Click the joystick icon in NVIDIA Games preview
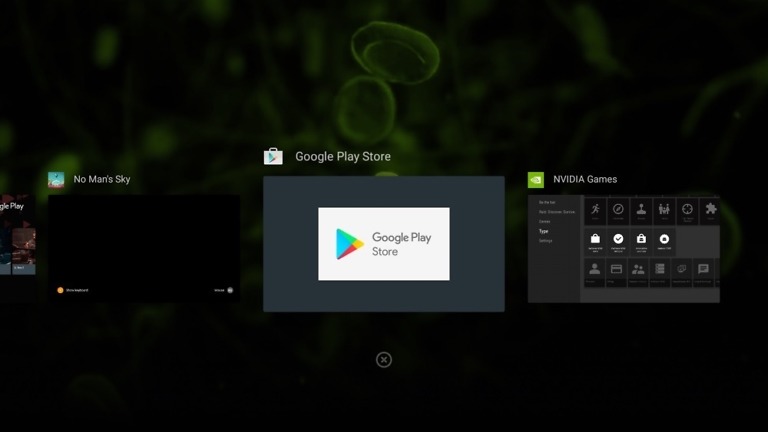Viewport: 768px width, 432px height. tap(641, 210)
